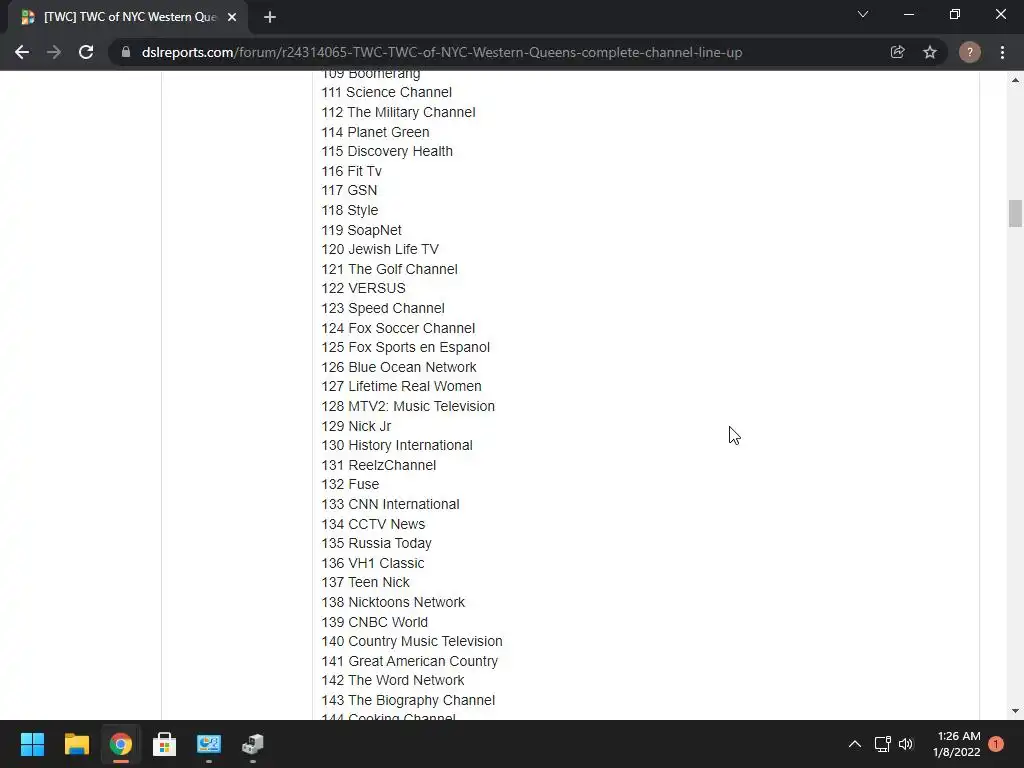Click the padlock site info icon

(126, 52)
